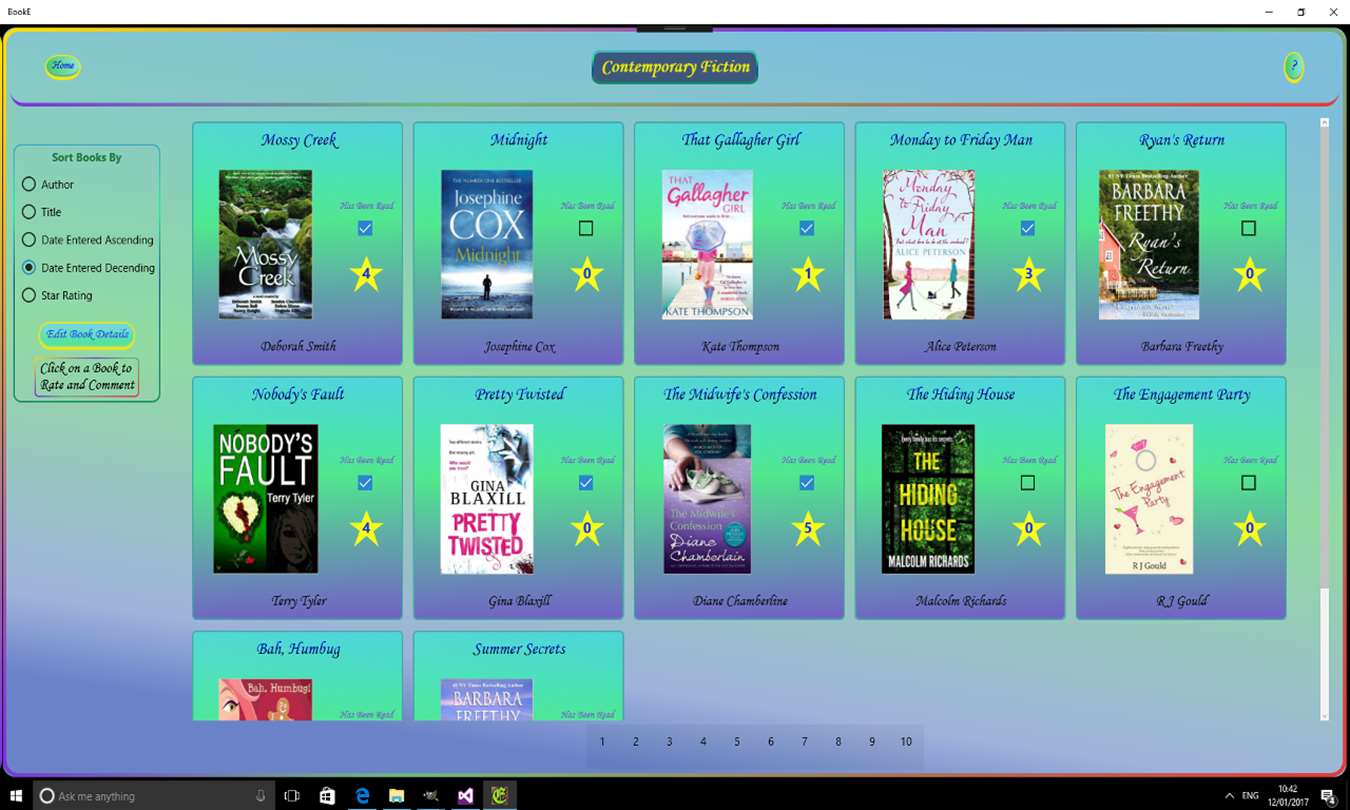Toggle Has Been Read for Mossy Creek

[365, 228]
